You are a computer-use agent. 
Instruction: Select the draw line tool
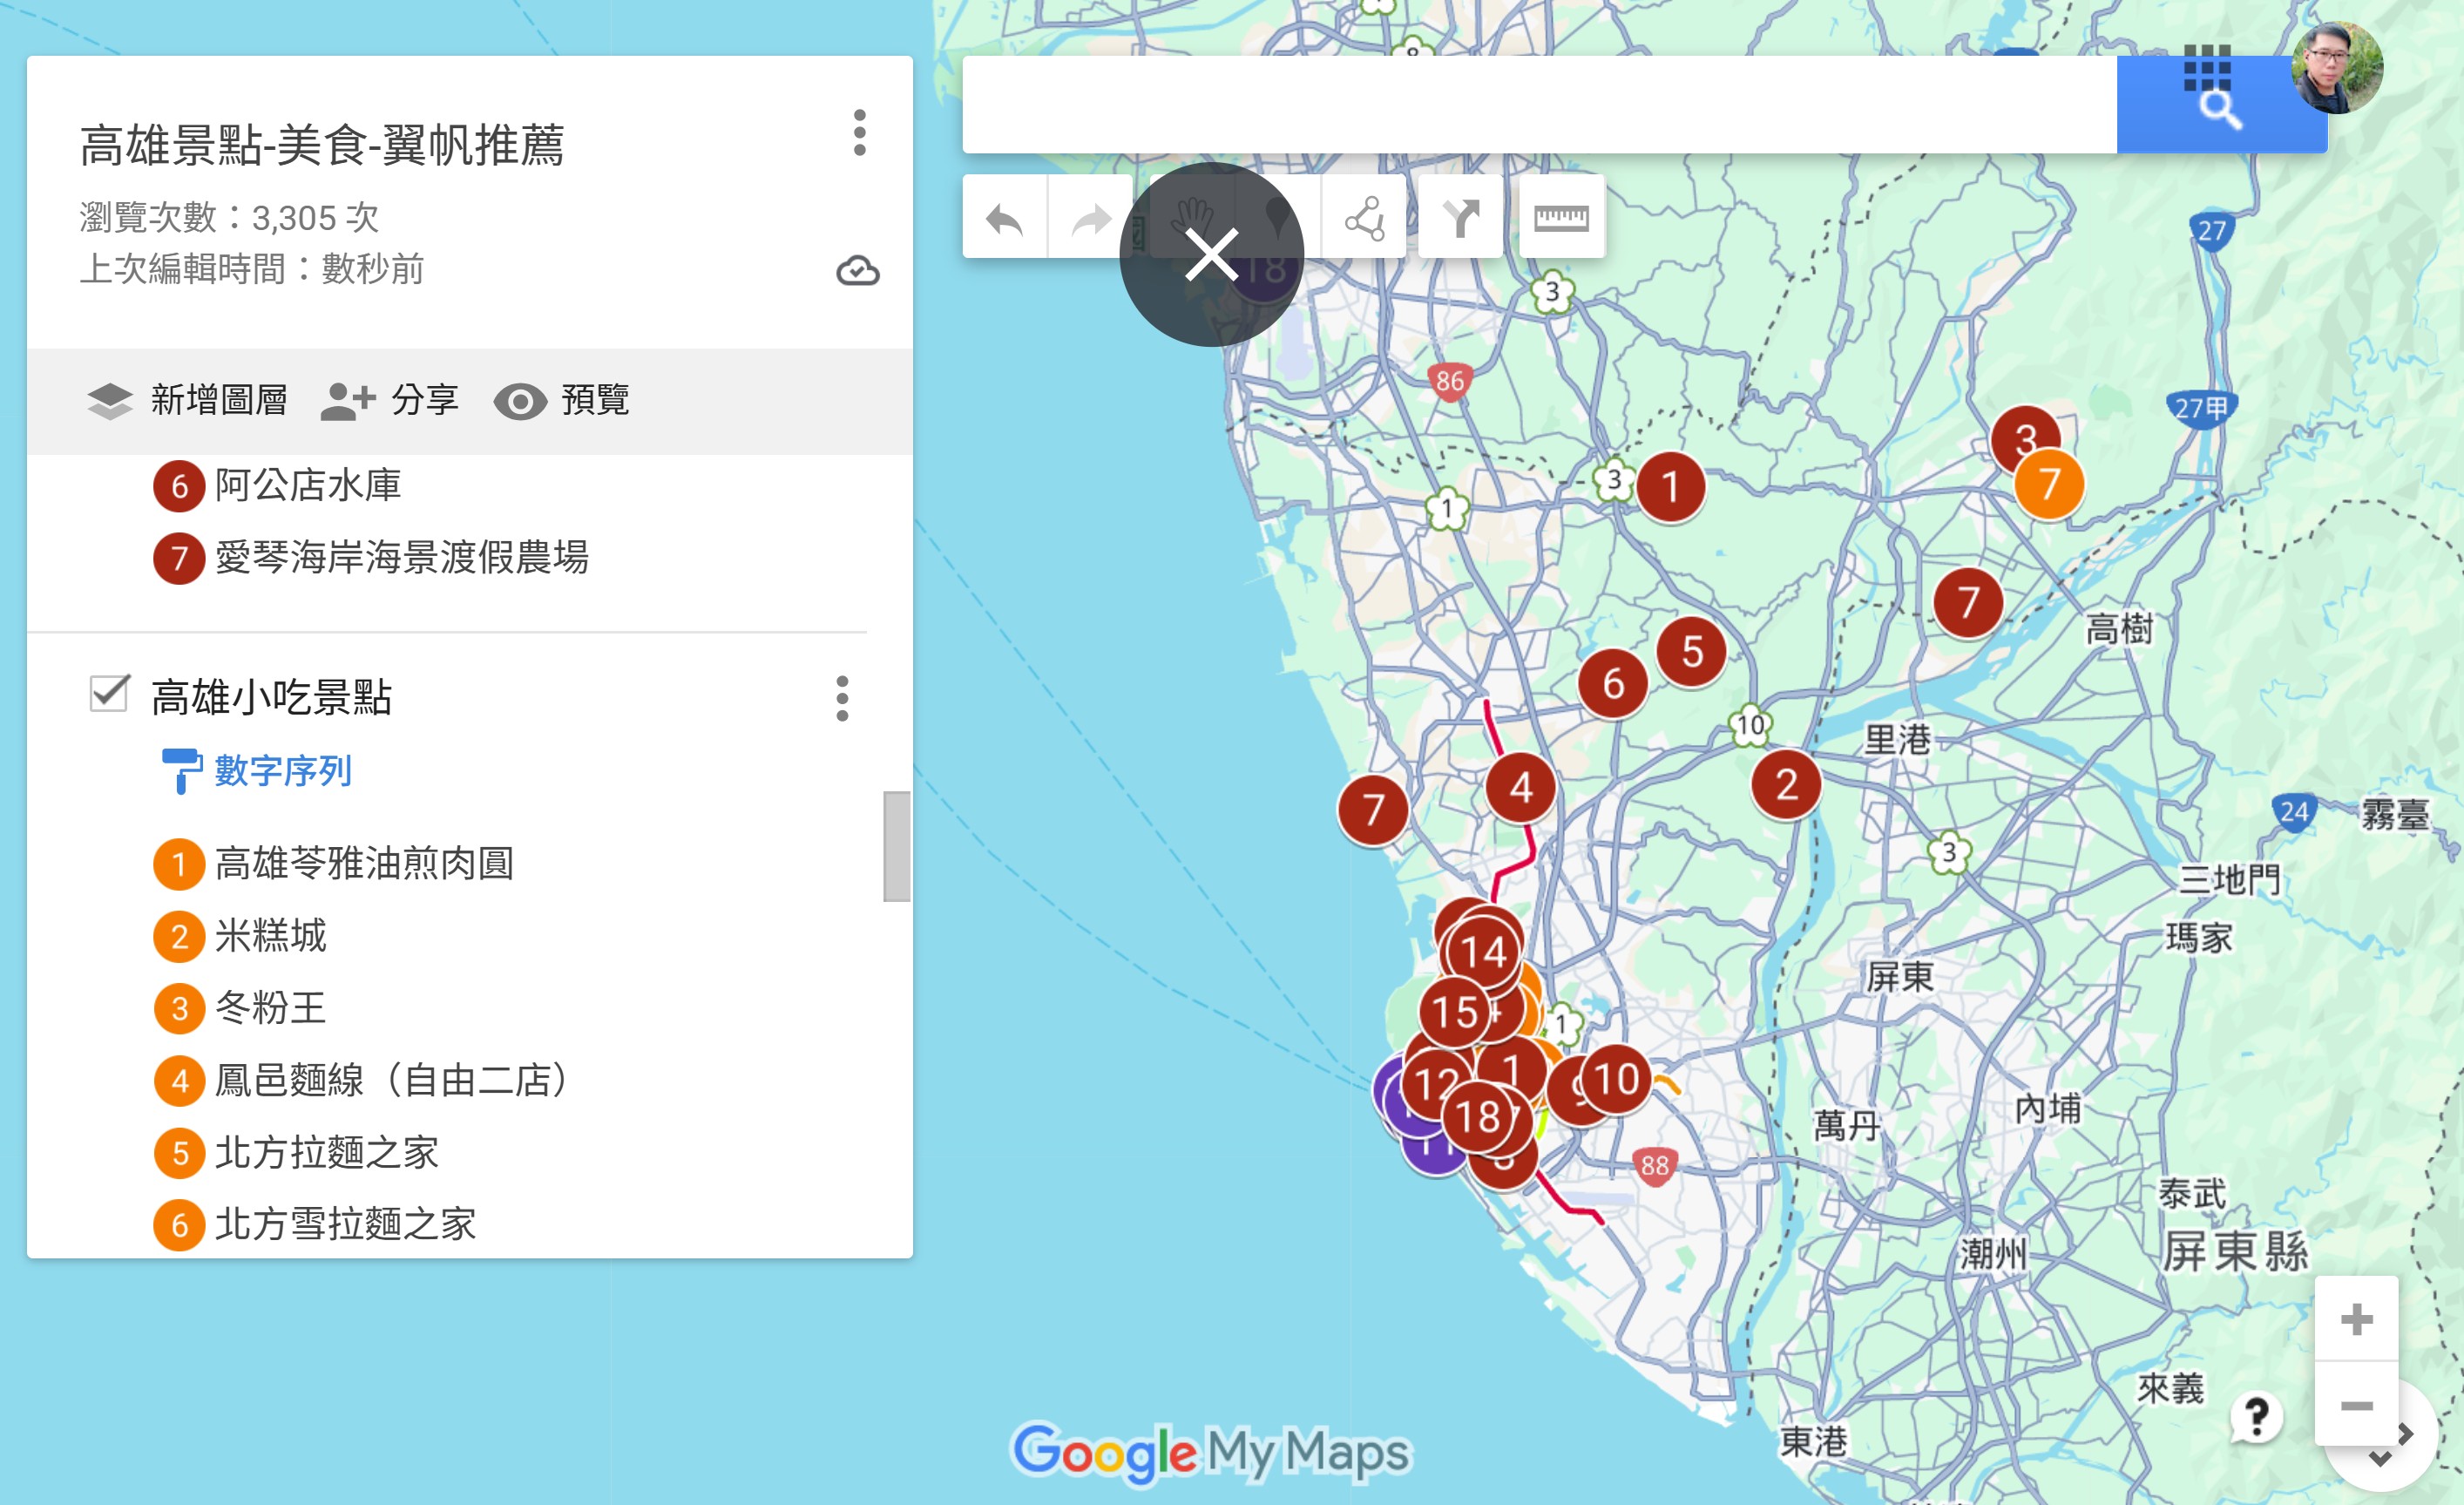(1364, 218)
